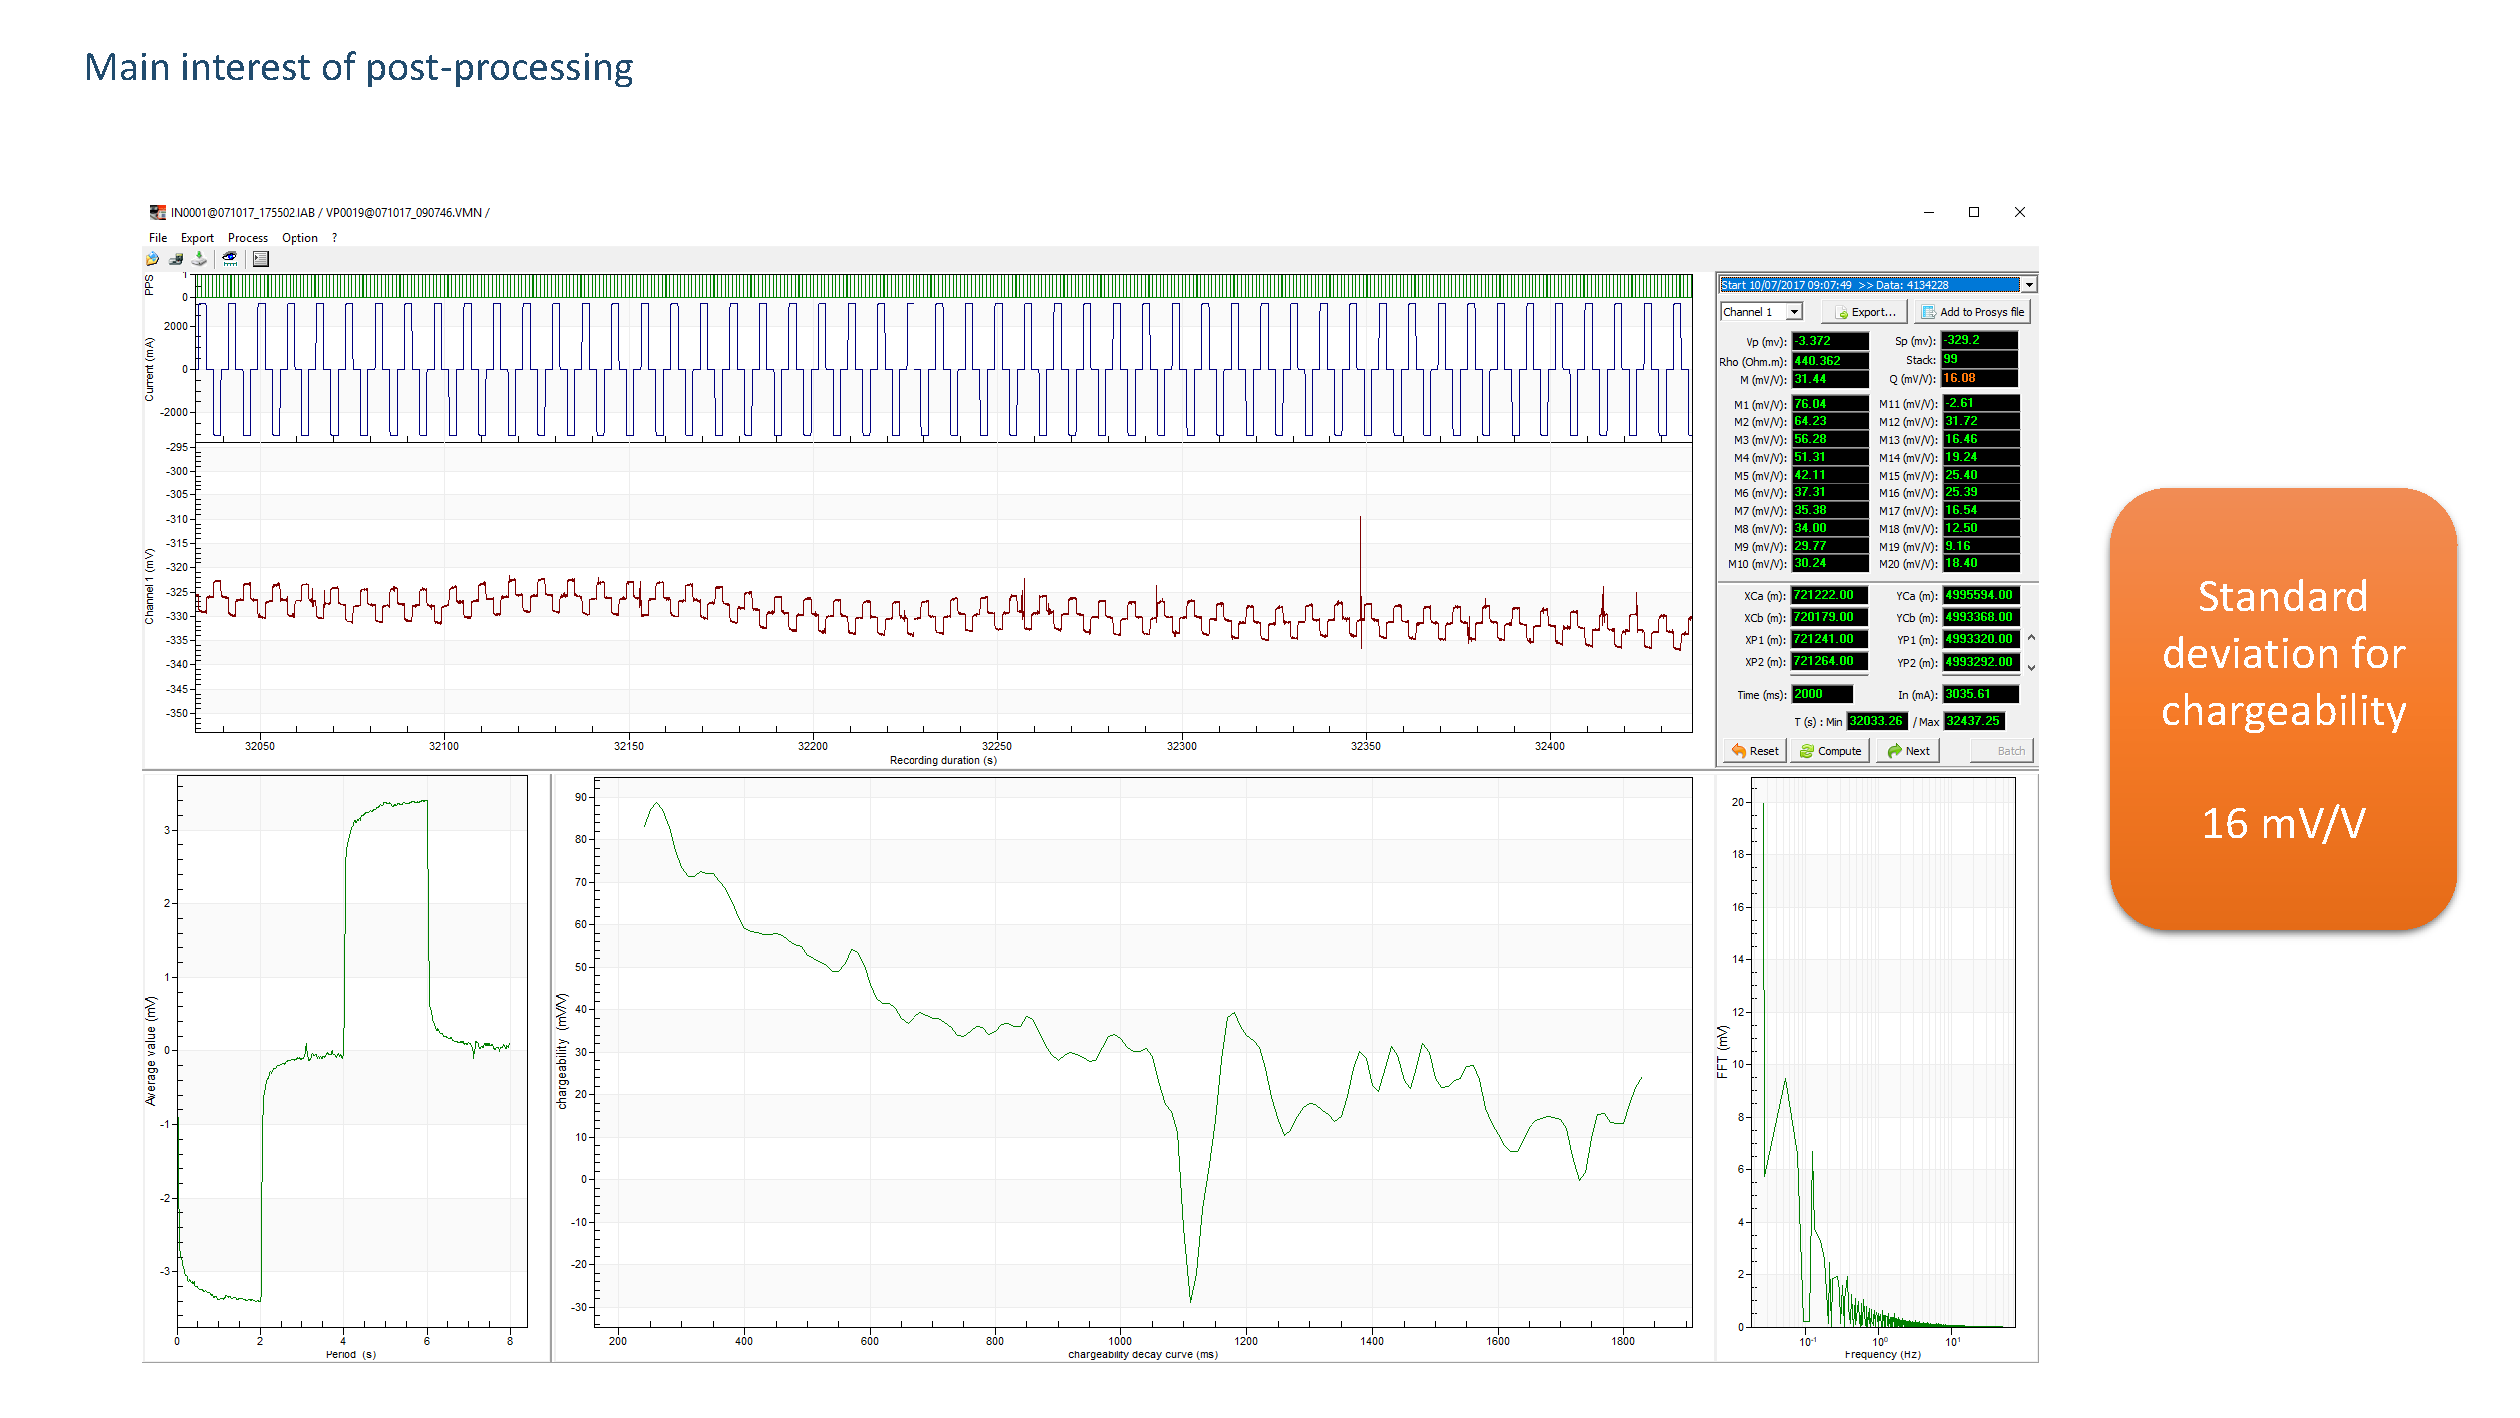Open the Start date data dropdown
The image size is (2520, 1418).
pos(2029,285)
